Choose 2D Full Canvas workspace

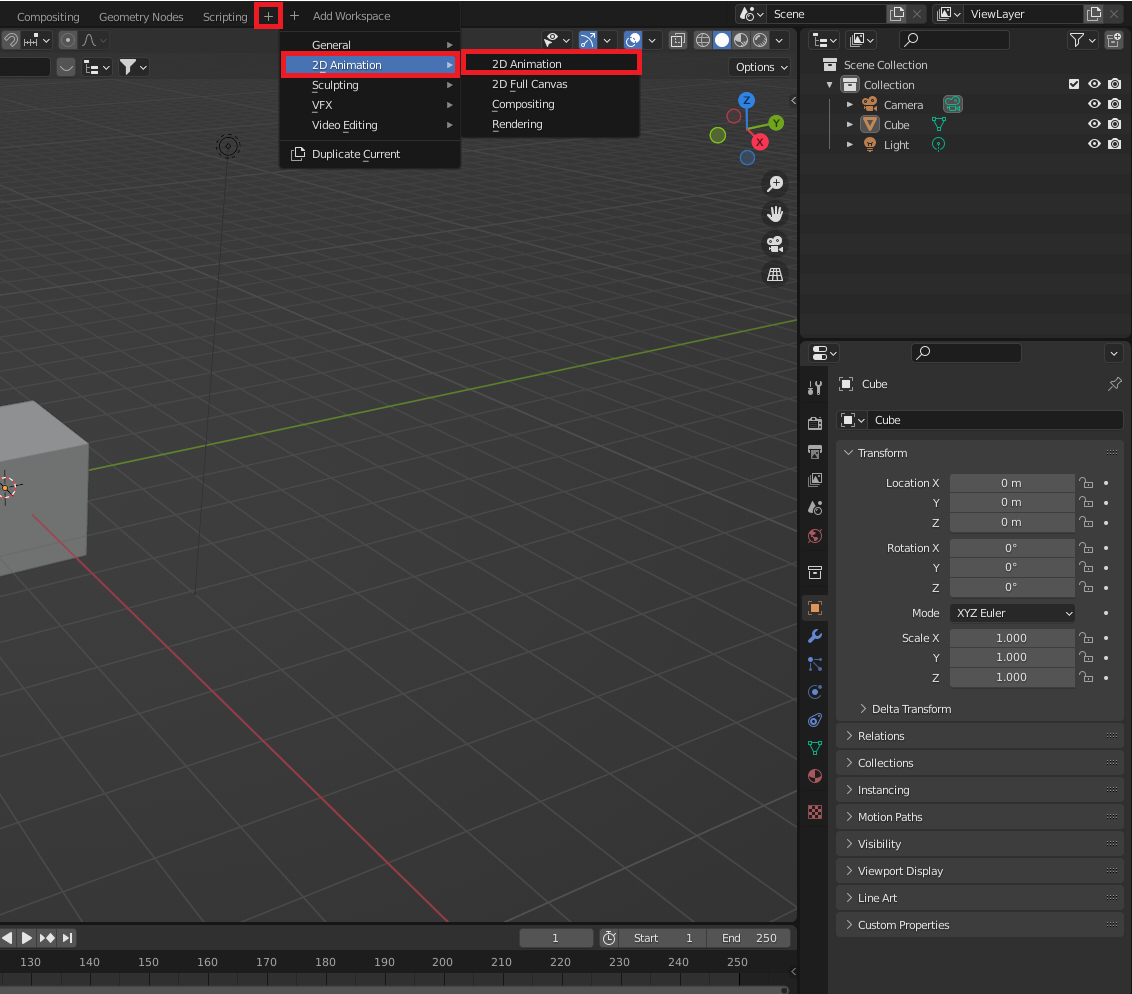pos(551,84)
